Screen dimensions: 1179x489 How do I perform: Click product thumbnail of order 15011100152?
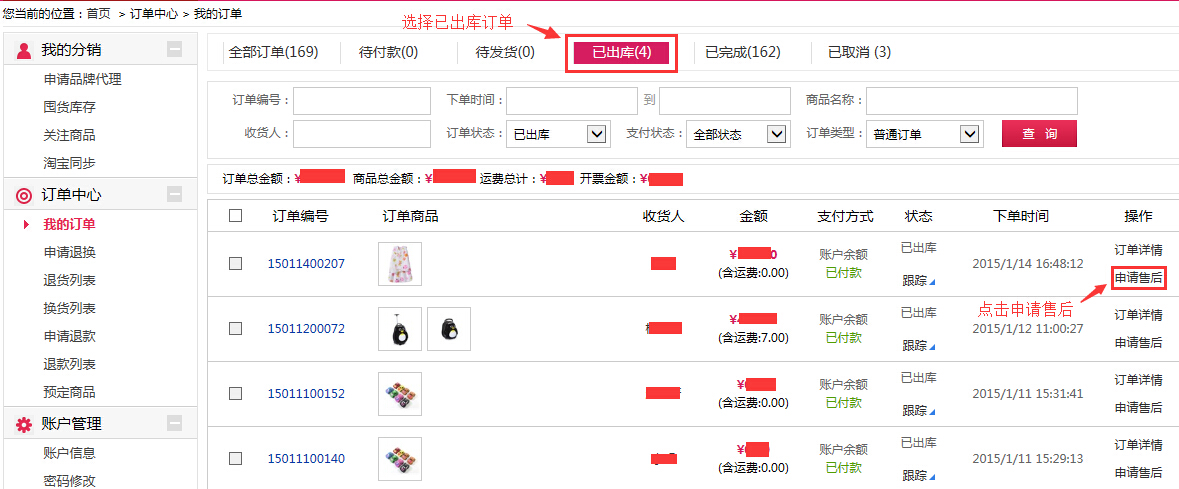coord(400,393)
